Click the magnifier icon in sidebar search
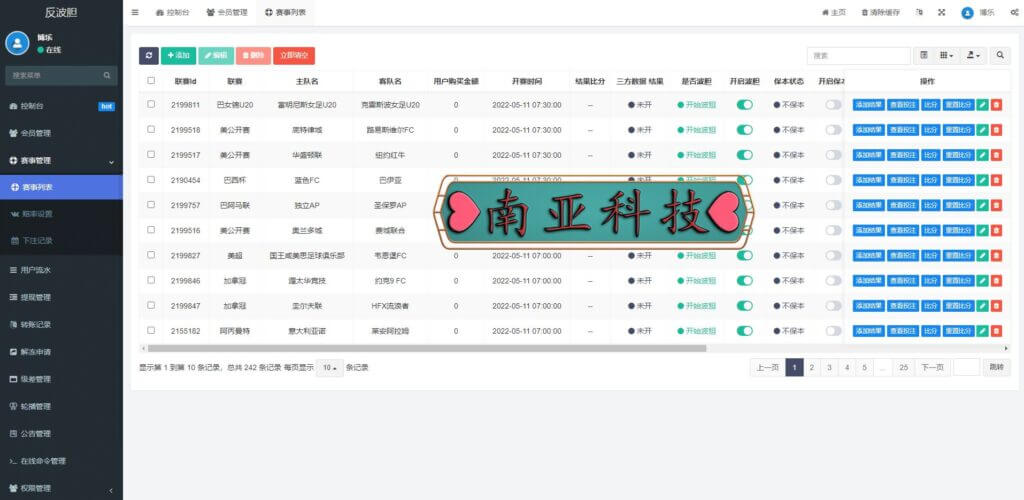 (106, 76)
